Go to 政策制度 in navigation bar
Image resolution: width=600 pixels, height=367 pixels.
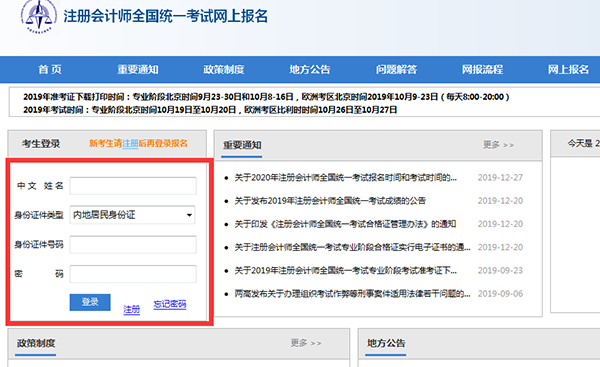tap(223, 69)
